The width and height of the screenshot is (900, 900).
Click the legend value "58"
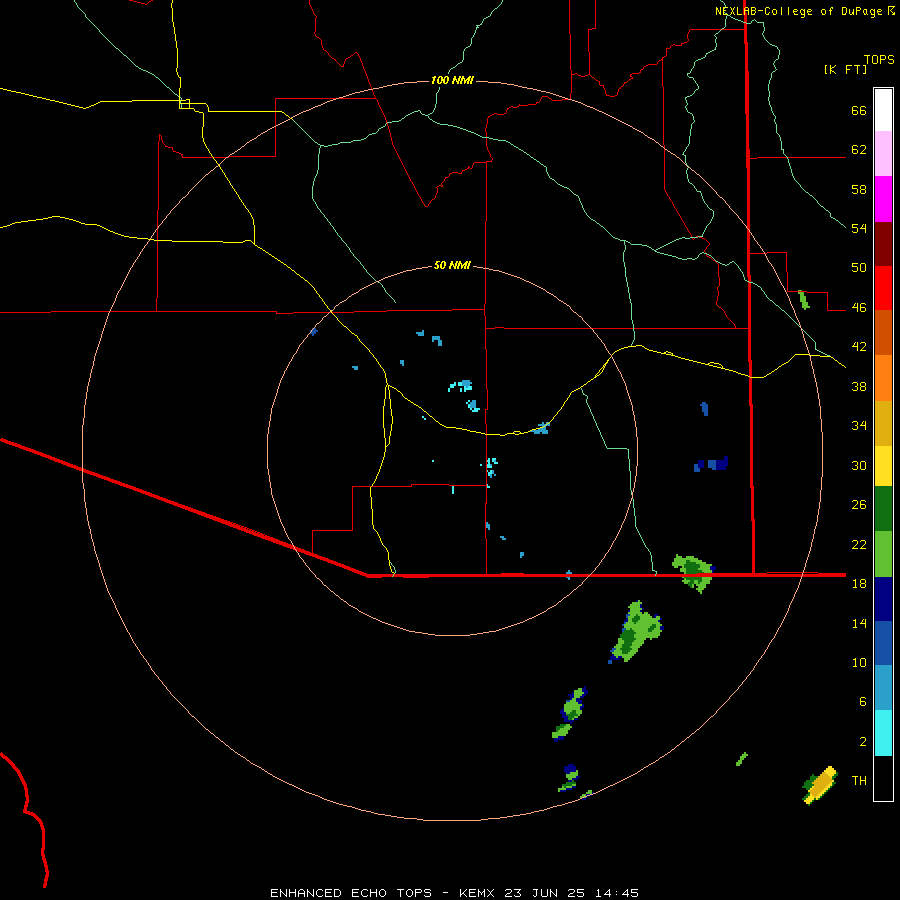pyautogui.click(x=859, y=189)
